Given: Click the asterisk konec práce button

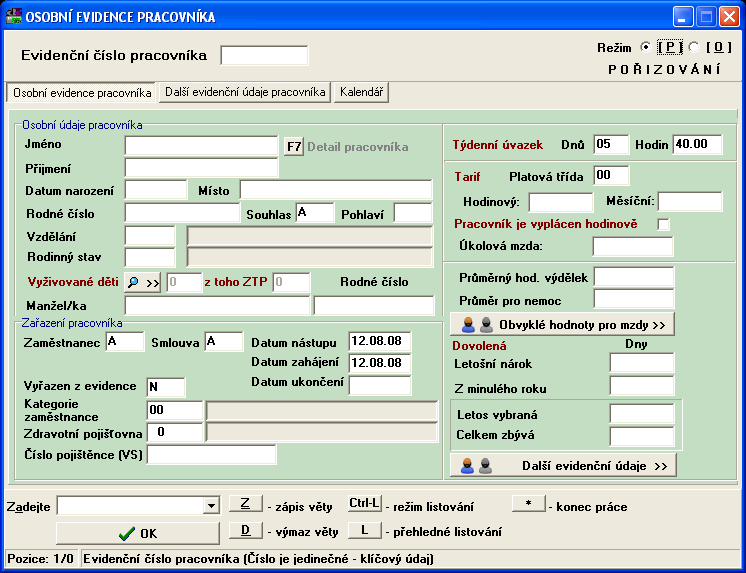Looking at the screenshot, I should [529, 504].
